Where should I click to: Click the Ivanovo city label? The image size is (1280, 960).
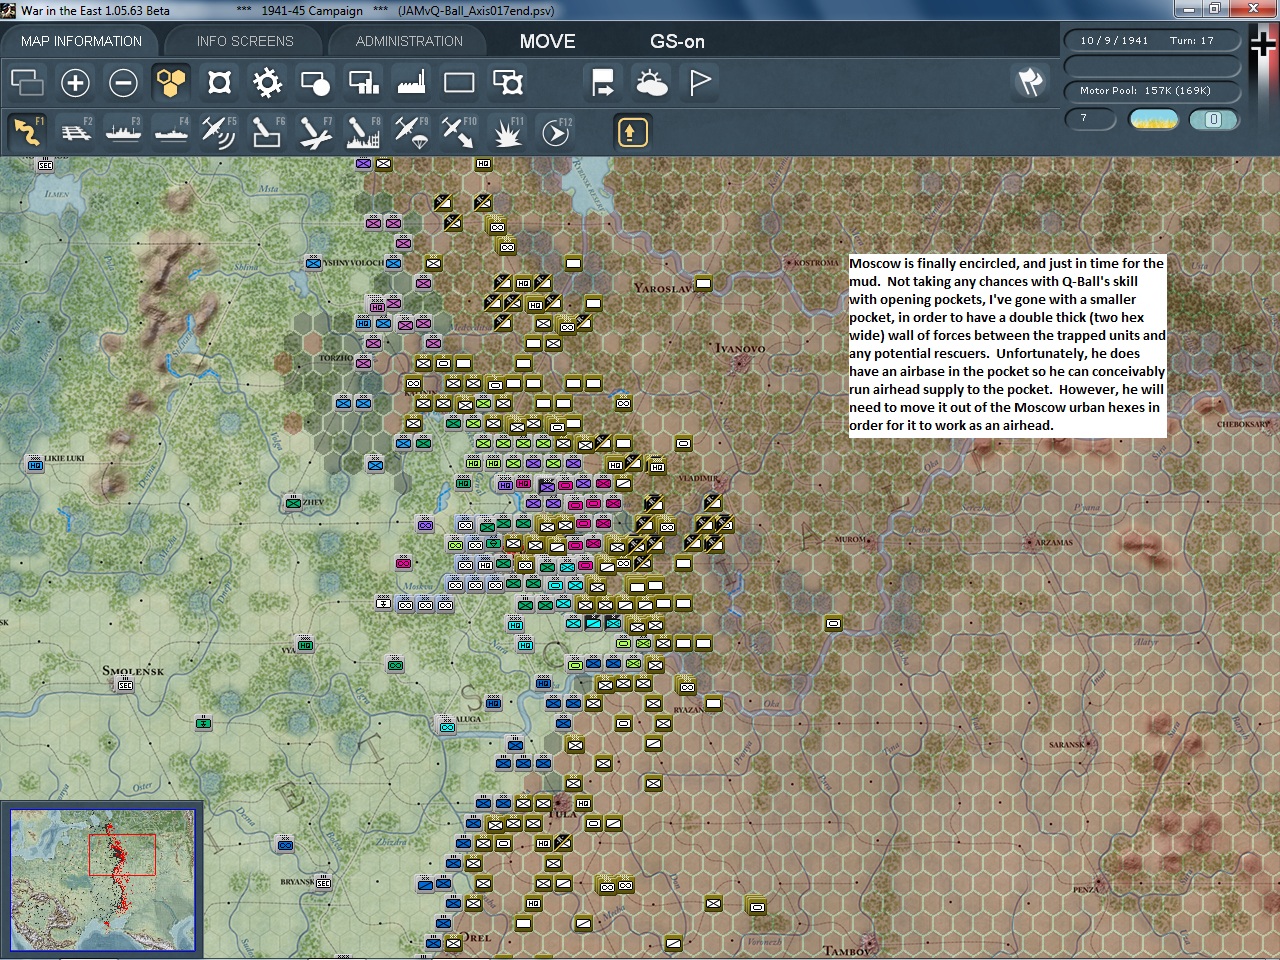(740, 348)
